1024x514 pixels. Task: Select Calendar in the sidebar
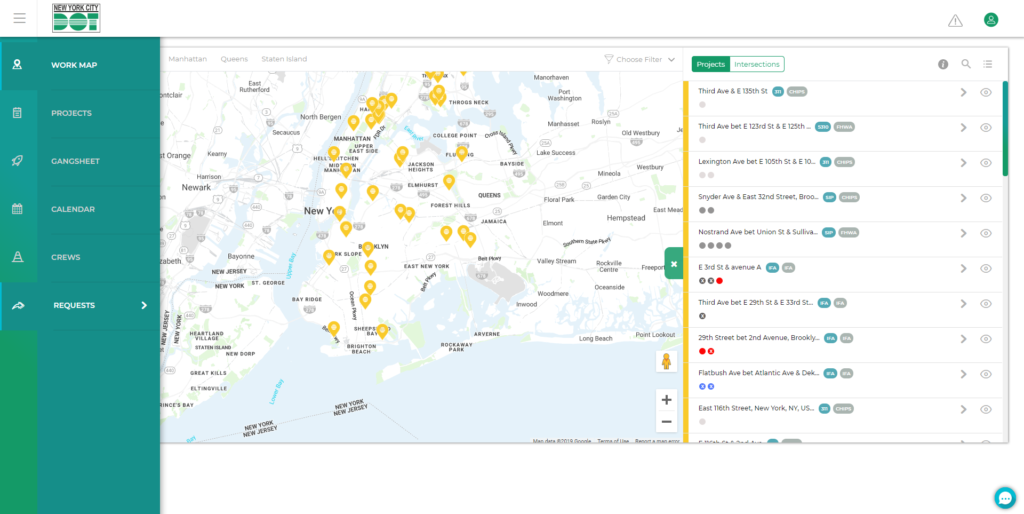point(73,209)
